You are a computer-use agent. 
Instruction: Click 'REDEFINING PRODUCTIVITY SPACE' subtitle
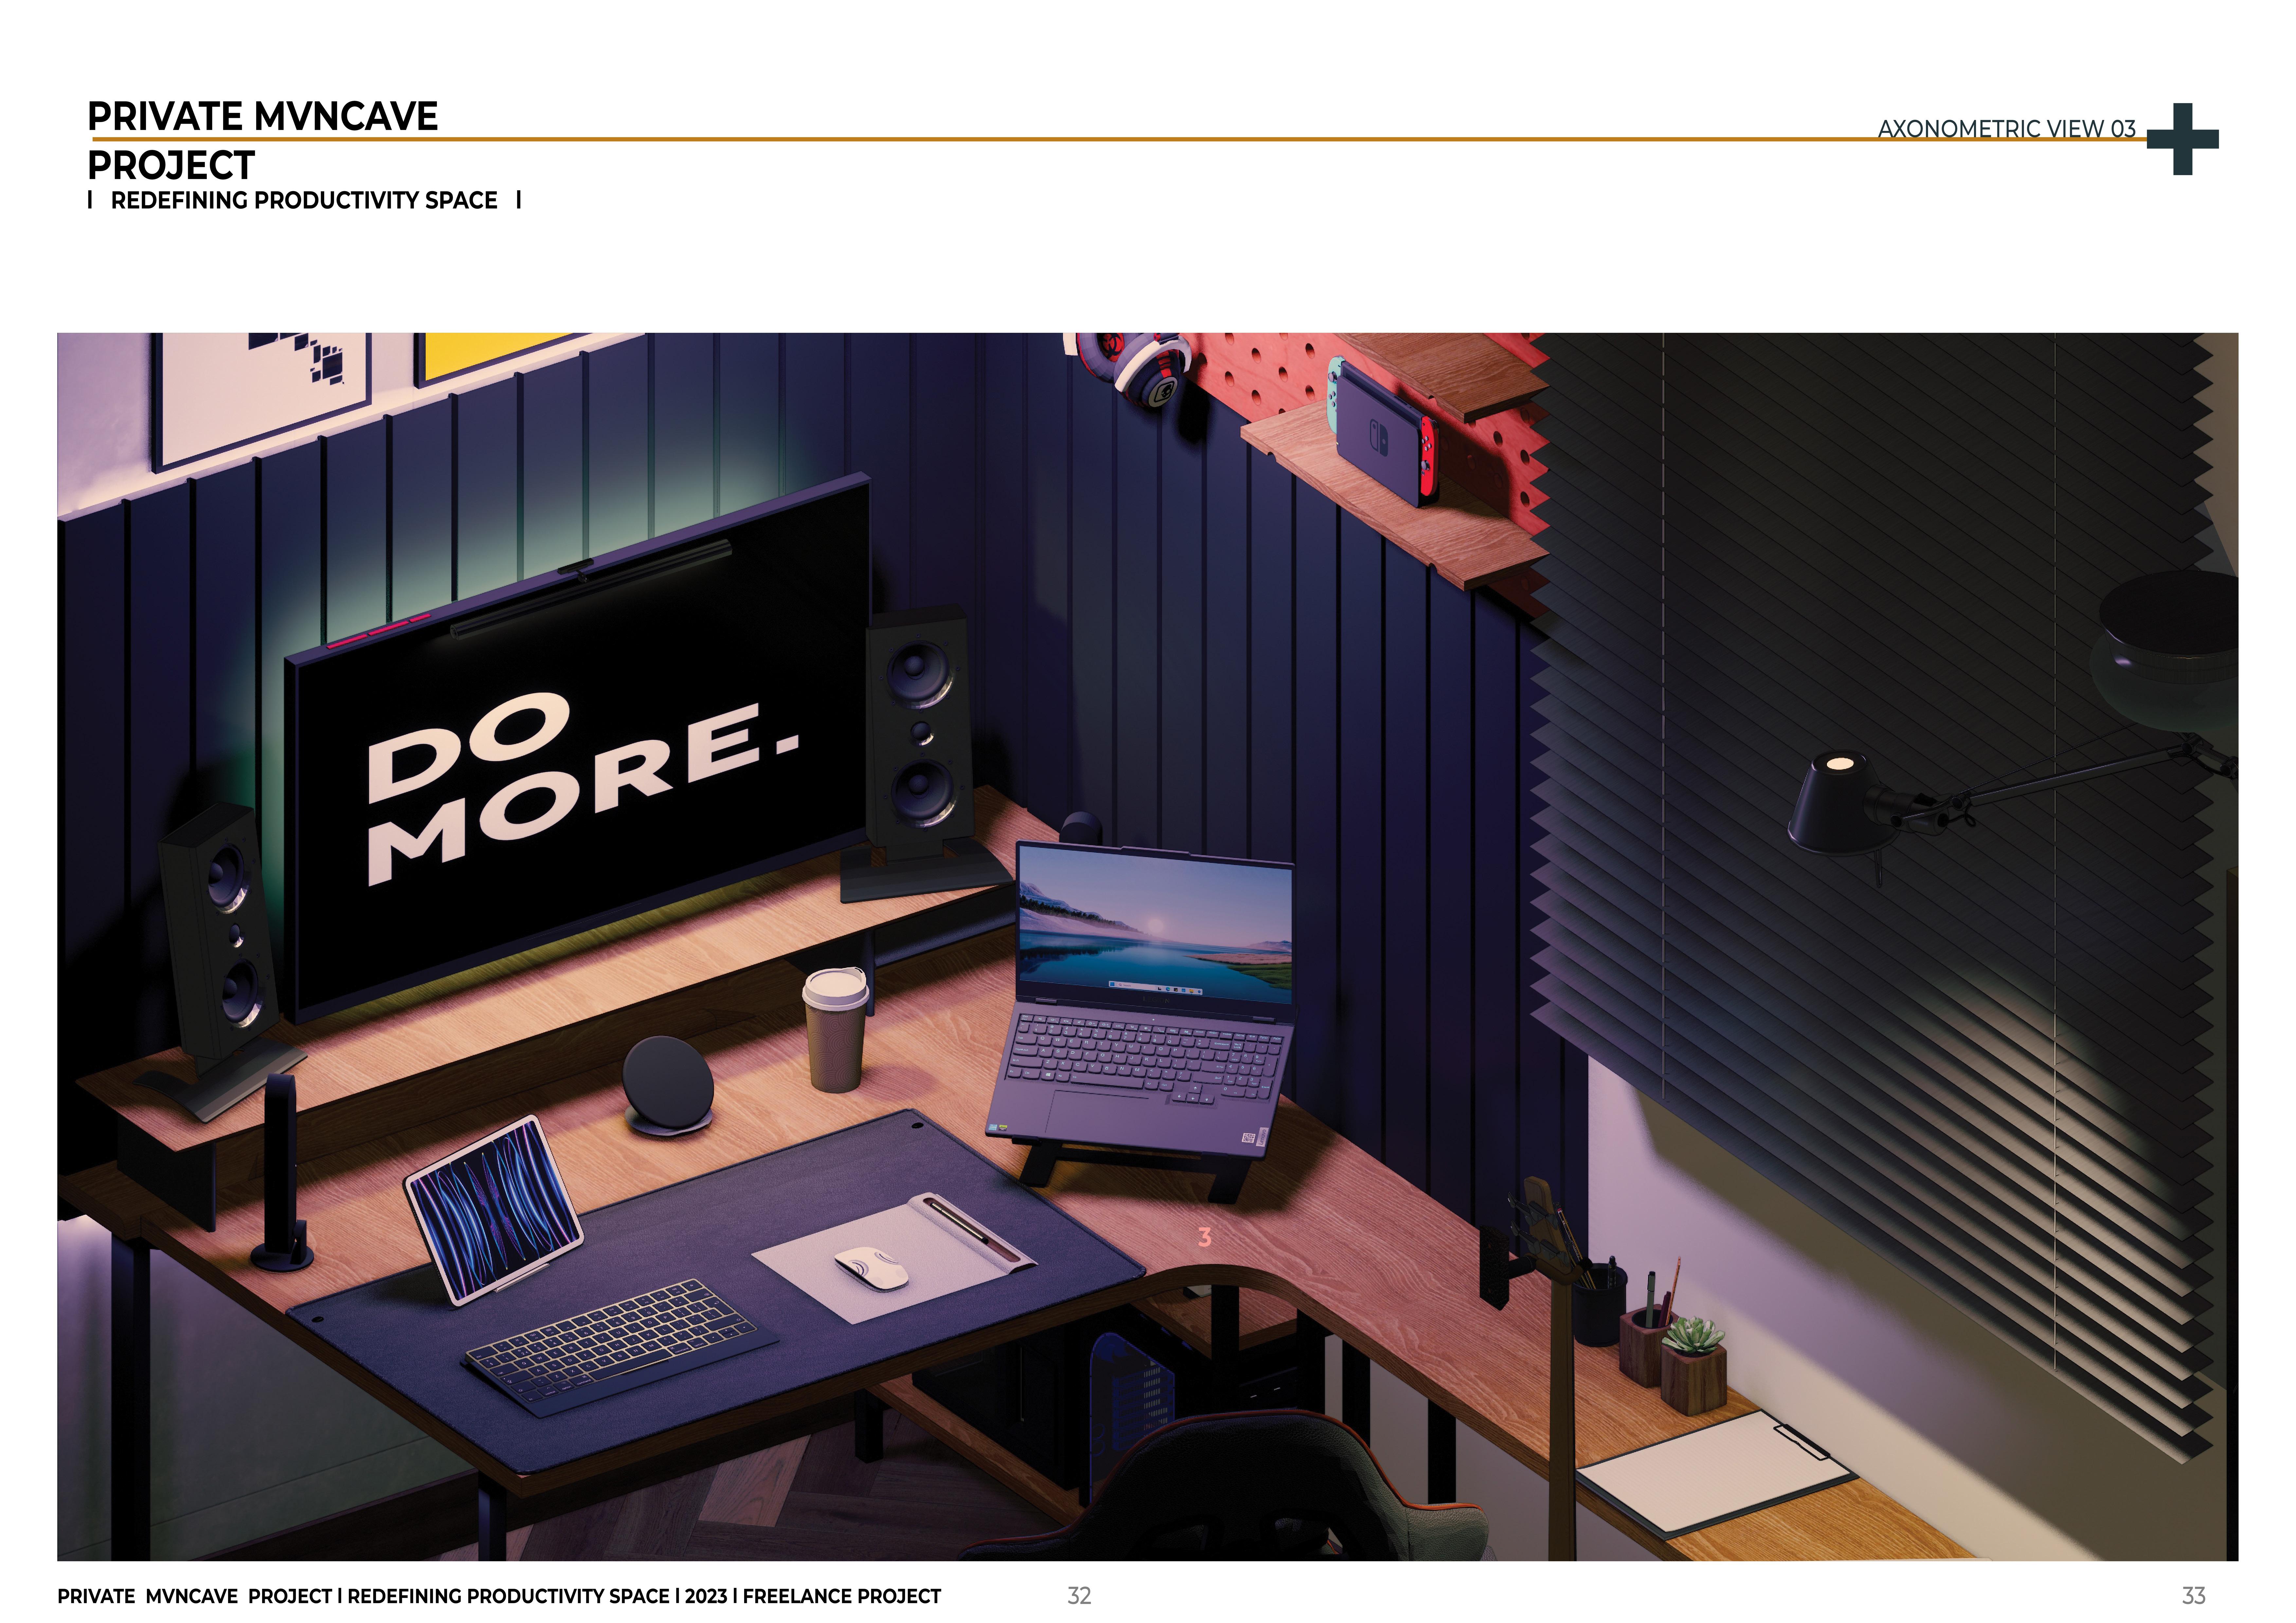[x=304, y=200]
